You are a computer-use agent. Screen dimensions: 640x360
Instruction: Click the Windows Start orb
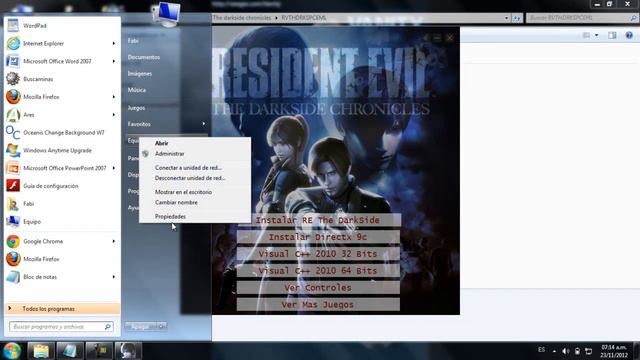(x=11, y=351)
